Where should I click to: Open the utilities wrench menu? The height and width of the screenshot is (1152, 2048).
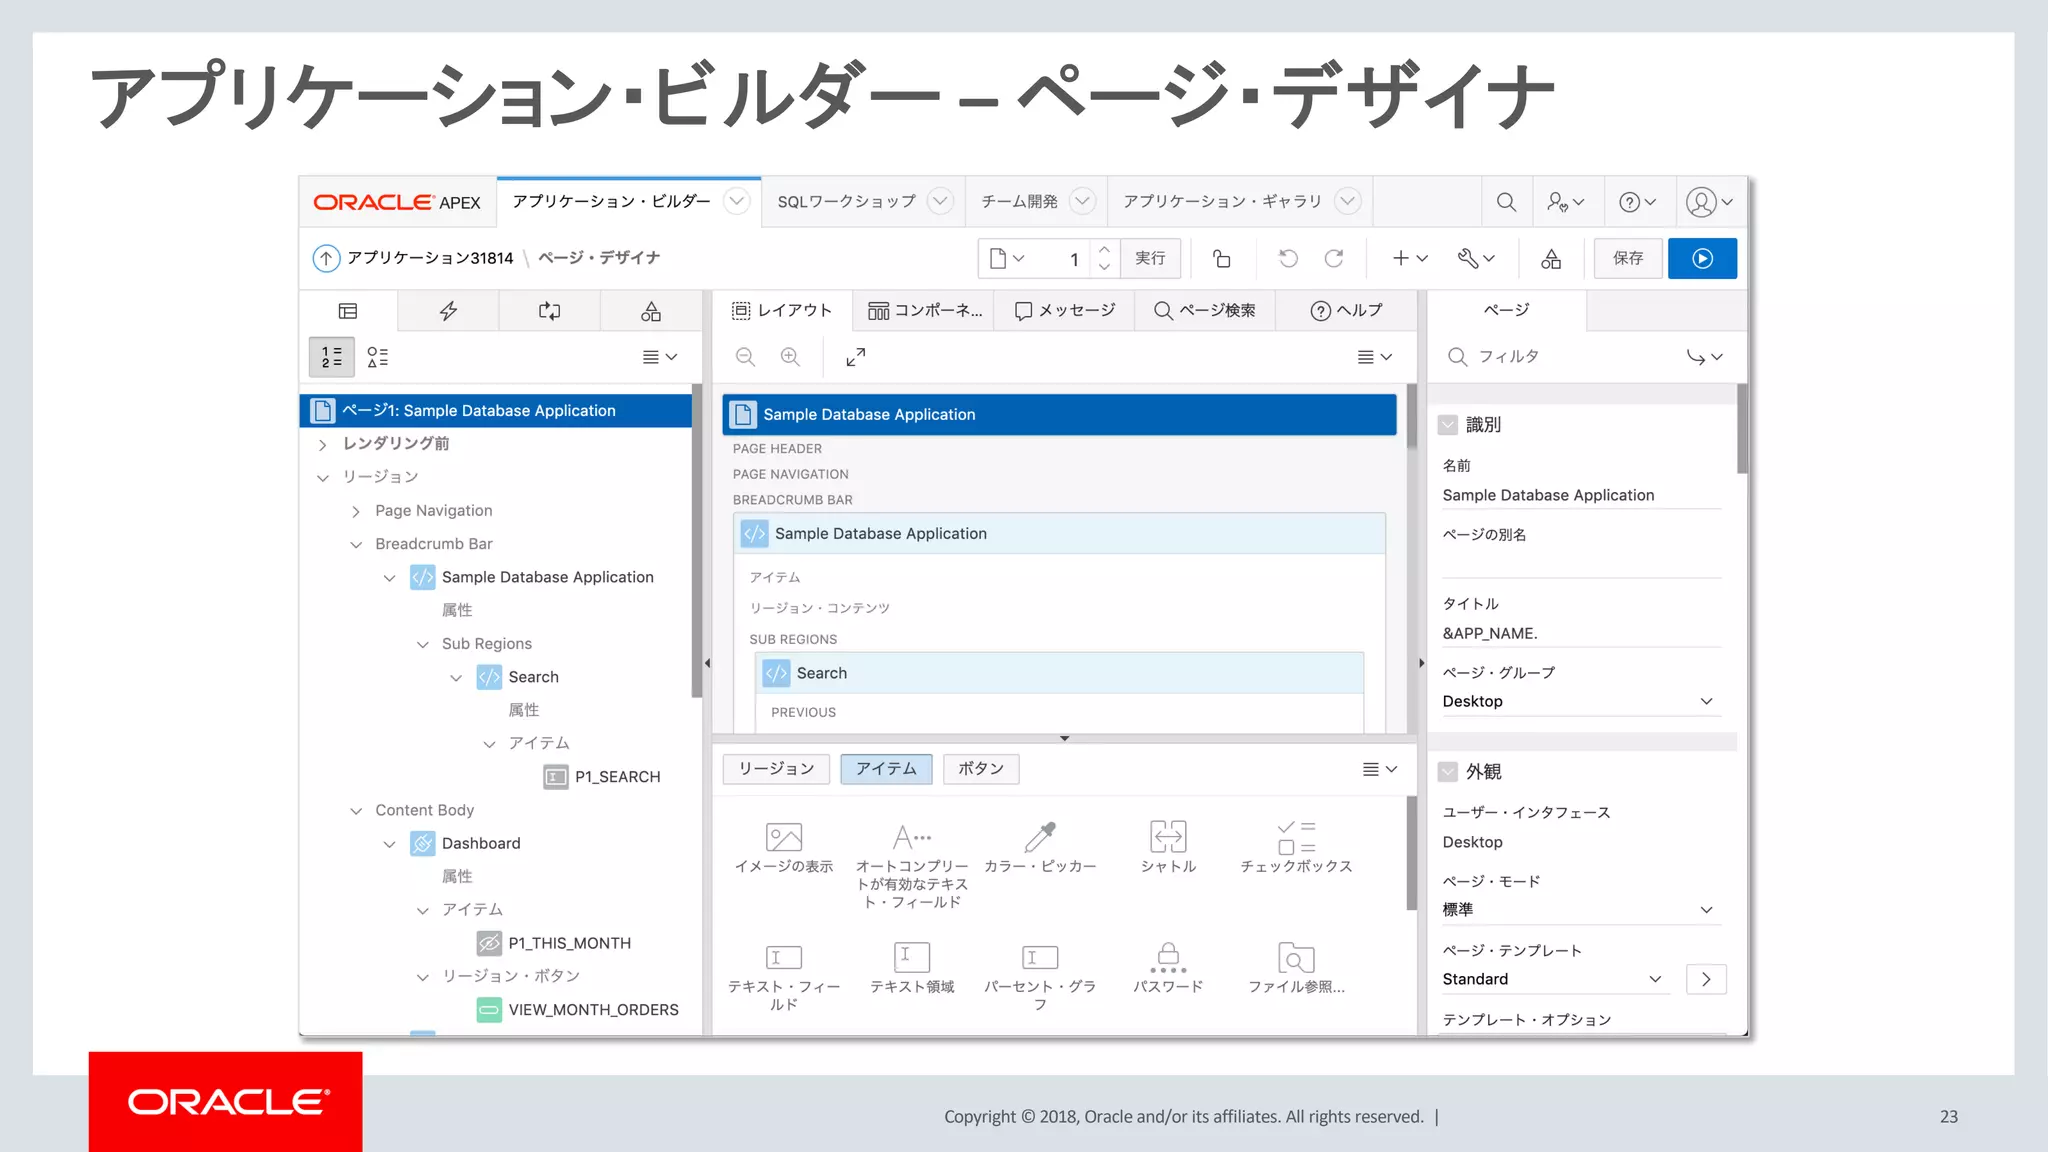coord(1476,258)
